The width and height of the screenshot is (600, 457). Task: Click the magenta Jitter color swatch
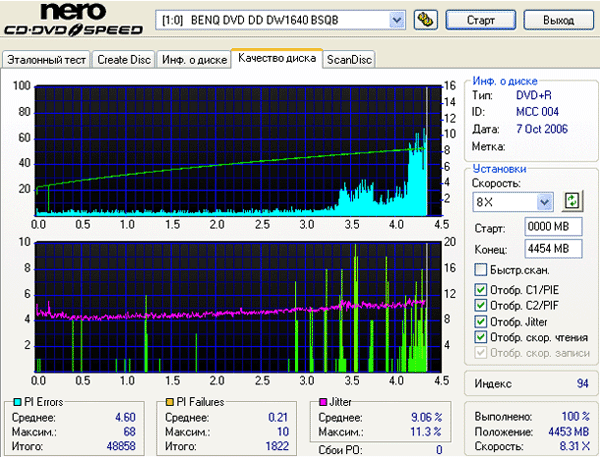click(323, 402)
